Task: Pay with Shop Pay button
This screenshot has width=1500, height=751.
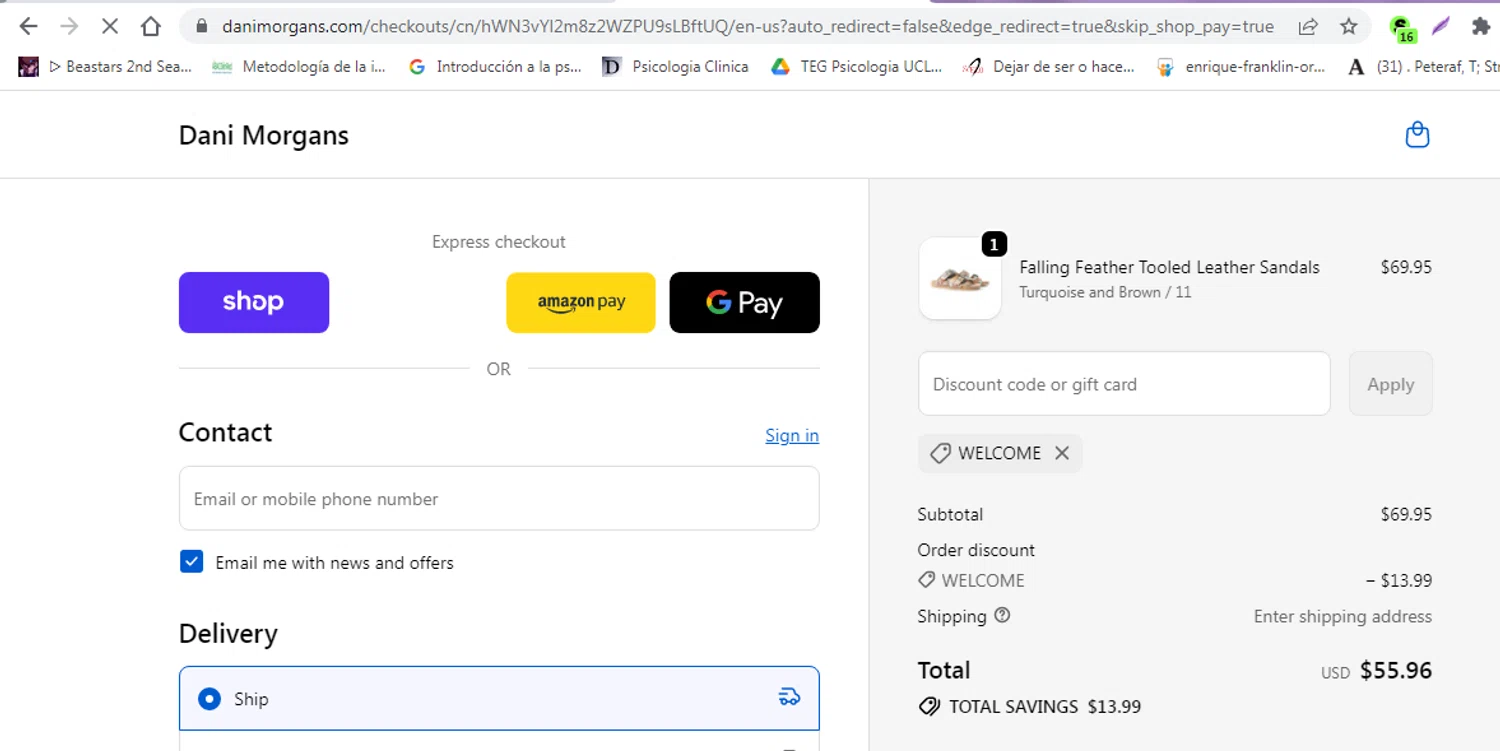Action: click(x=254, y=302)
